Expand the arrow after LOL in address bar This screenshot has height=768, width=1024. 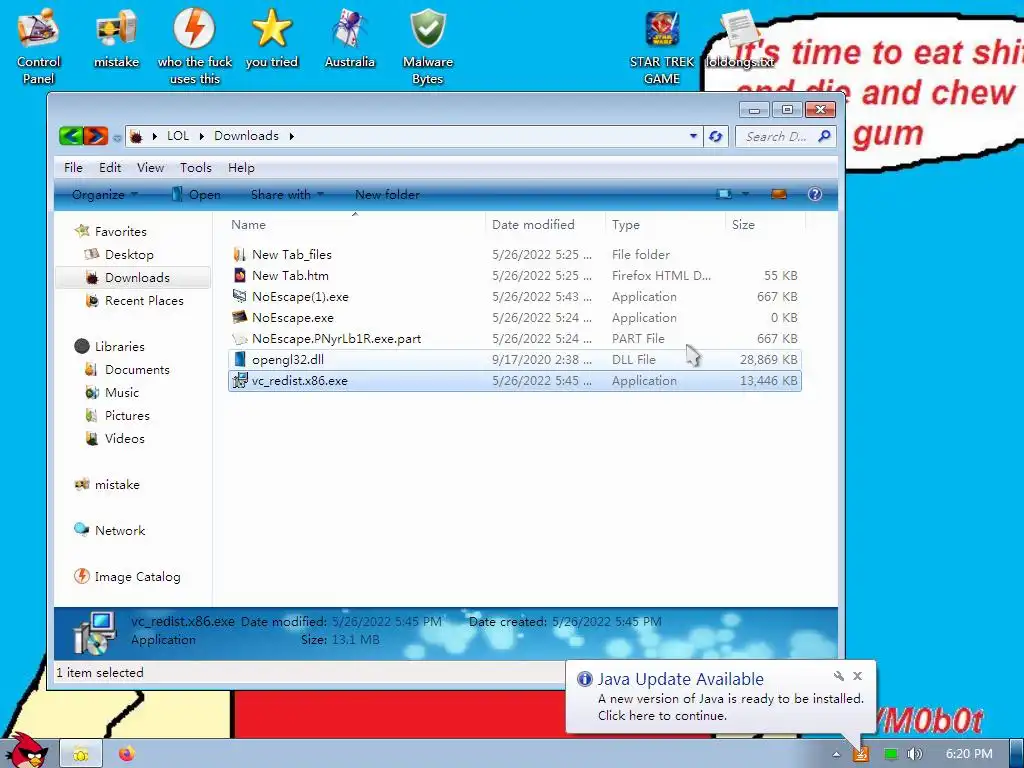201,136
